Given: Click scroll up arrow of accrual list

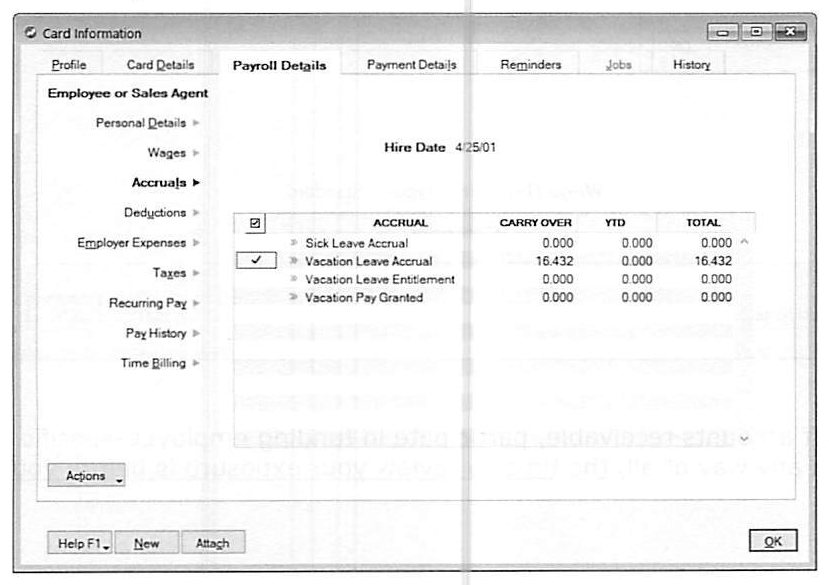Looking at the screenshot, I should coord(744,242).
